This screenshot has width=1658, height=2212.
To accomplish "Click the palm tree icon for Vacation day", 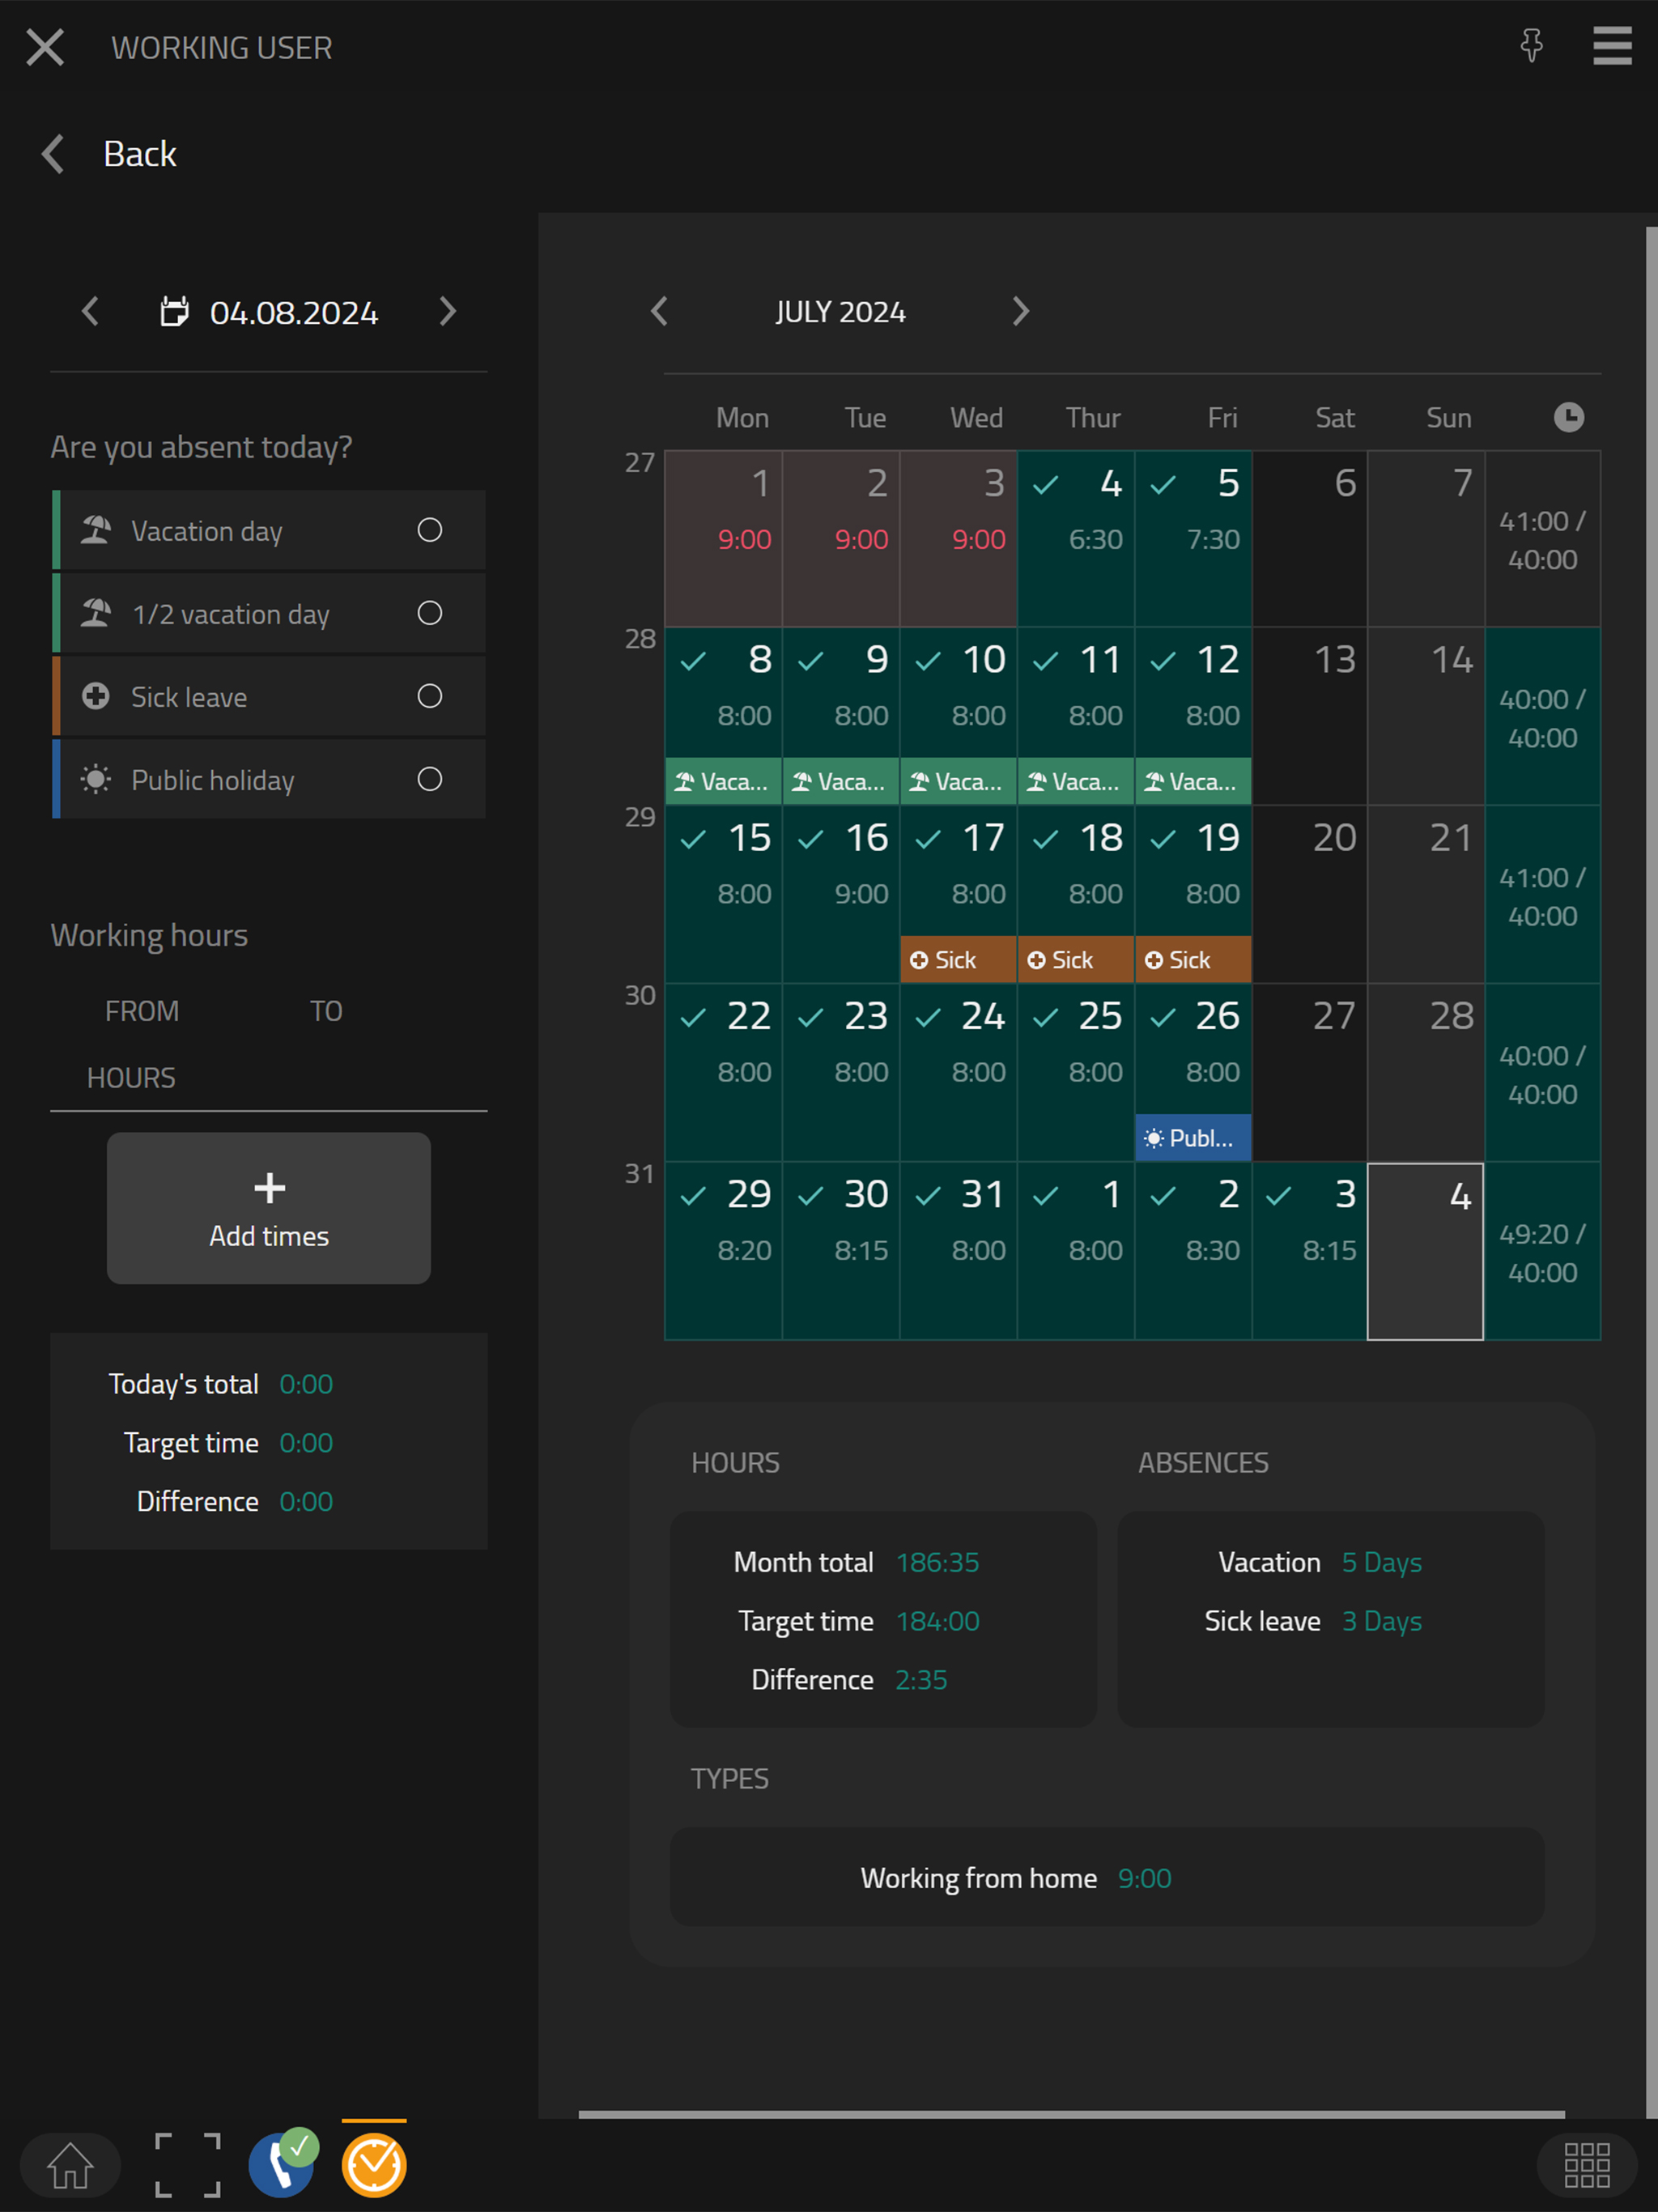I will [96, 530].
